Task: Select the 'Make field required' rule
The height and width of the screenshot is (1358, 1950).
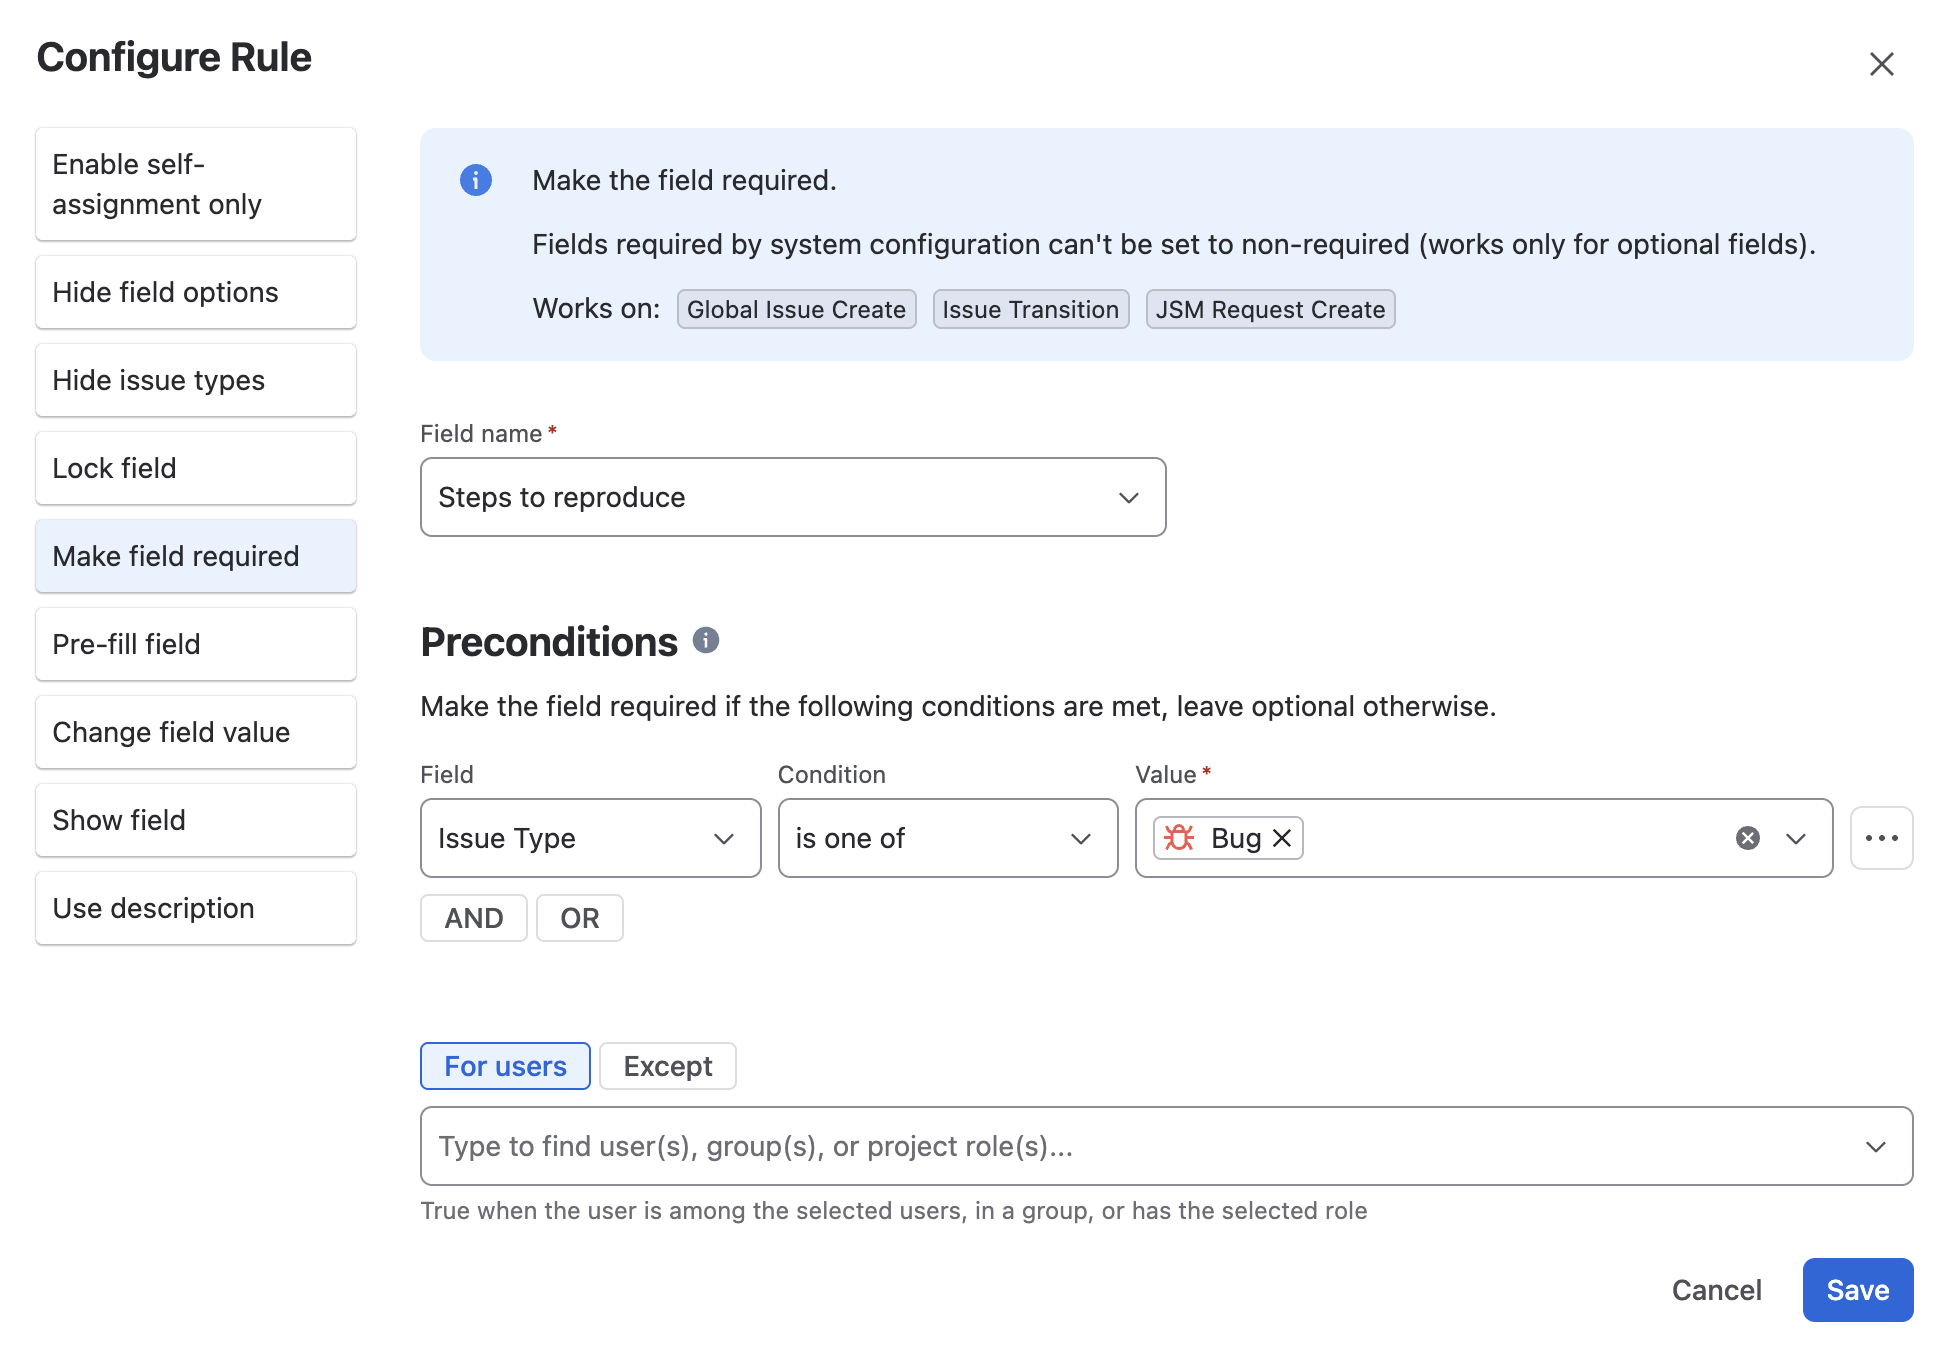Action: click(196, 556)
